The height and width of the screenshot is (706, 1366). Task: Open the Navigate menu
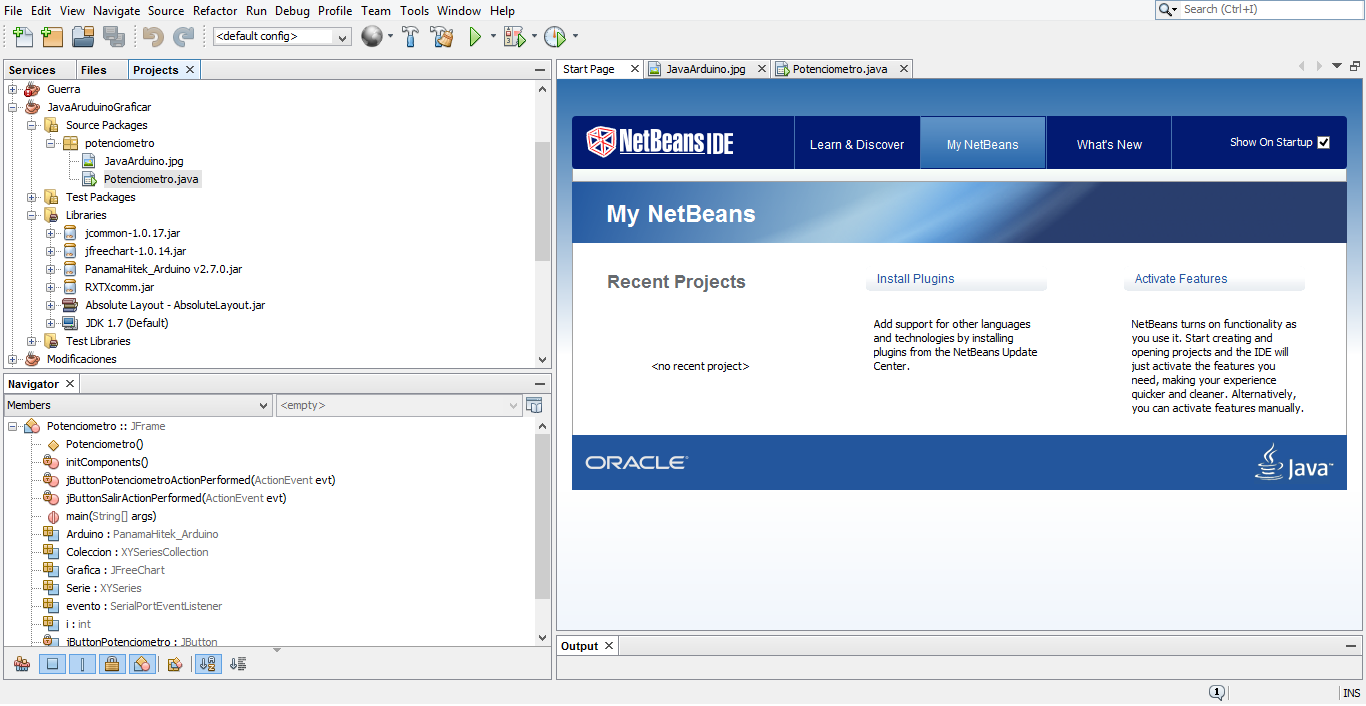click(117, 11)
